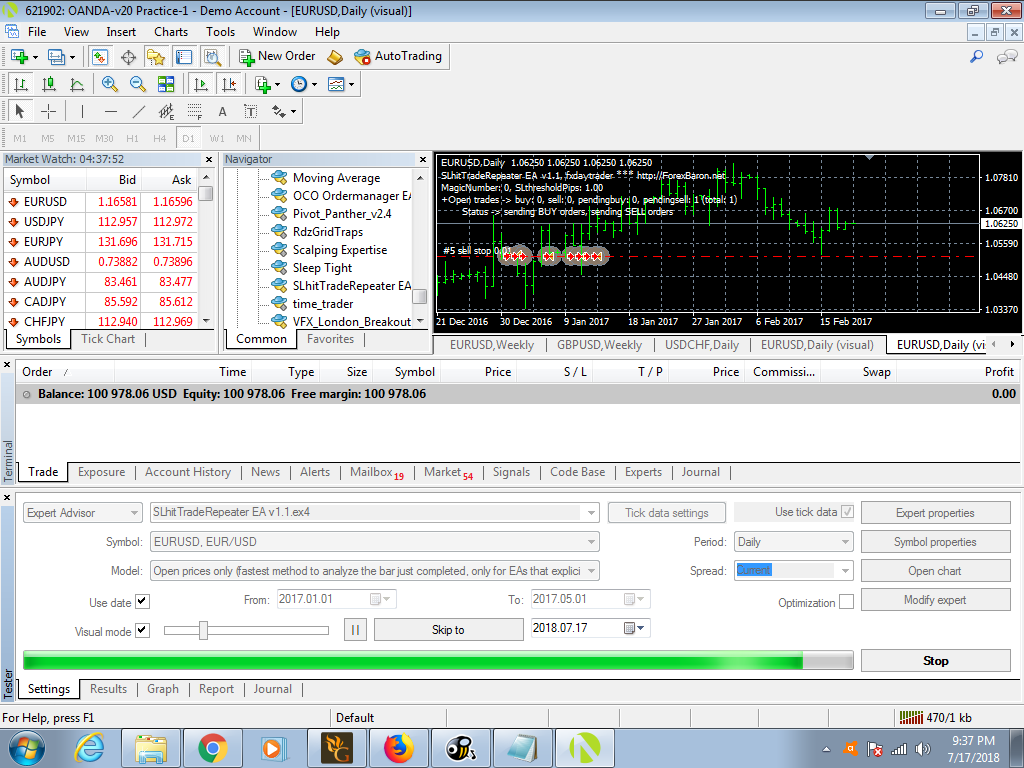Switch chart to M15 timeframe
This screenshot has height=768, width=1024.
click(76, 138)
